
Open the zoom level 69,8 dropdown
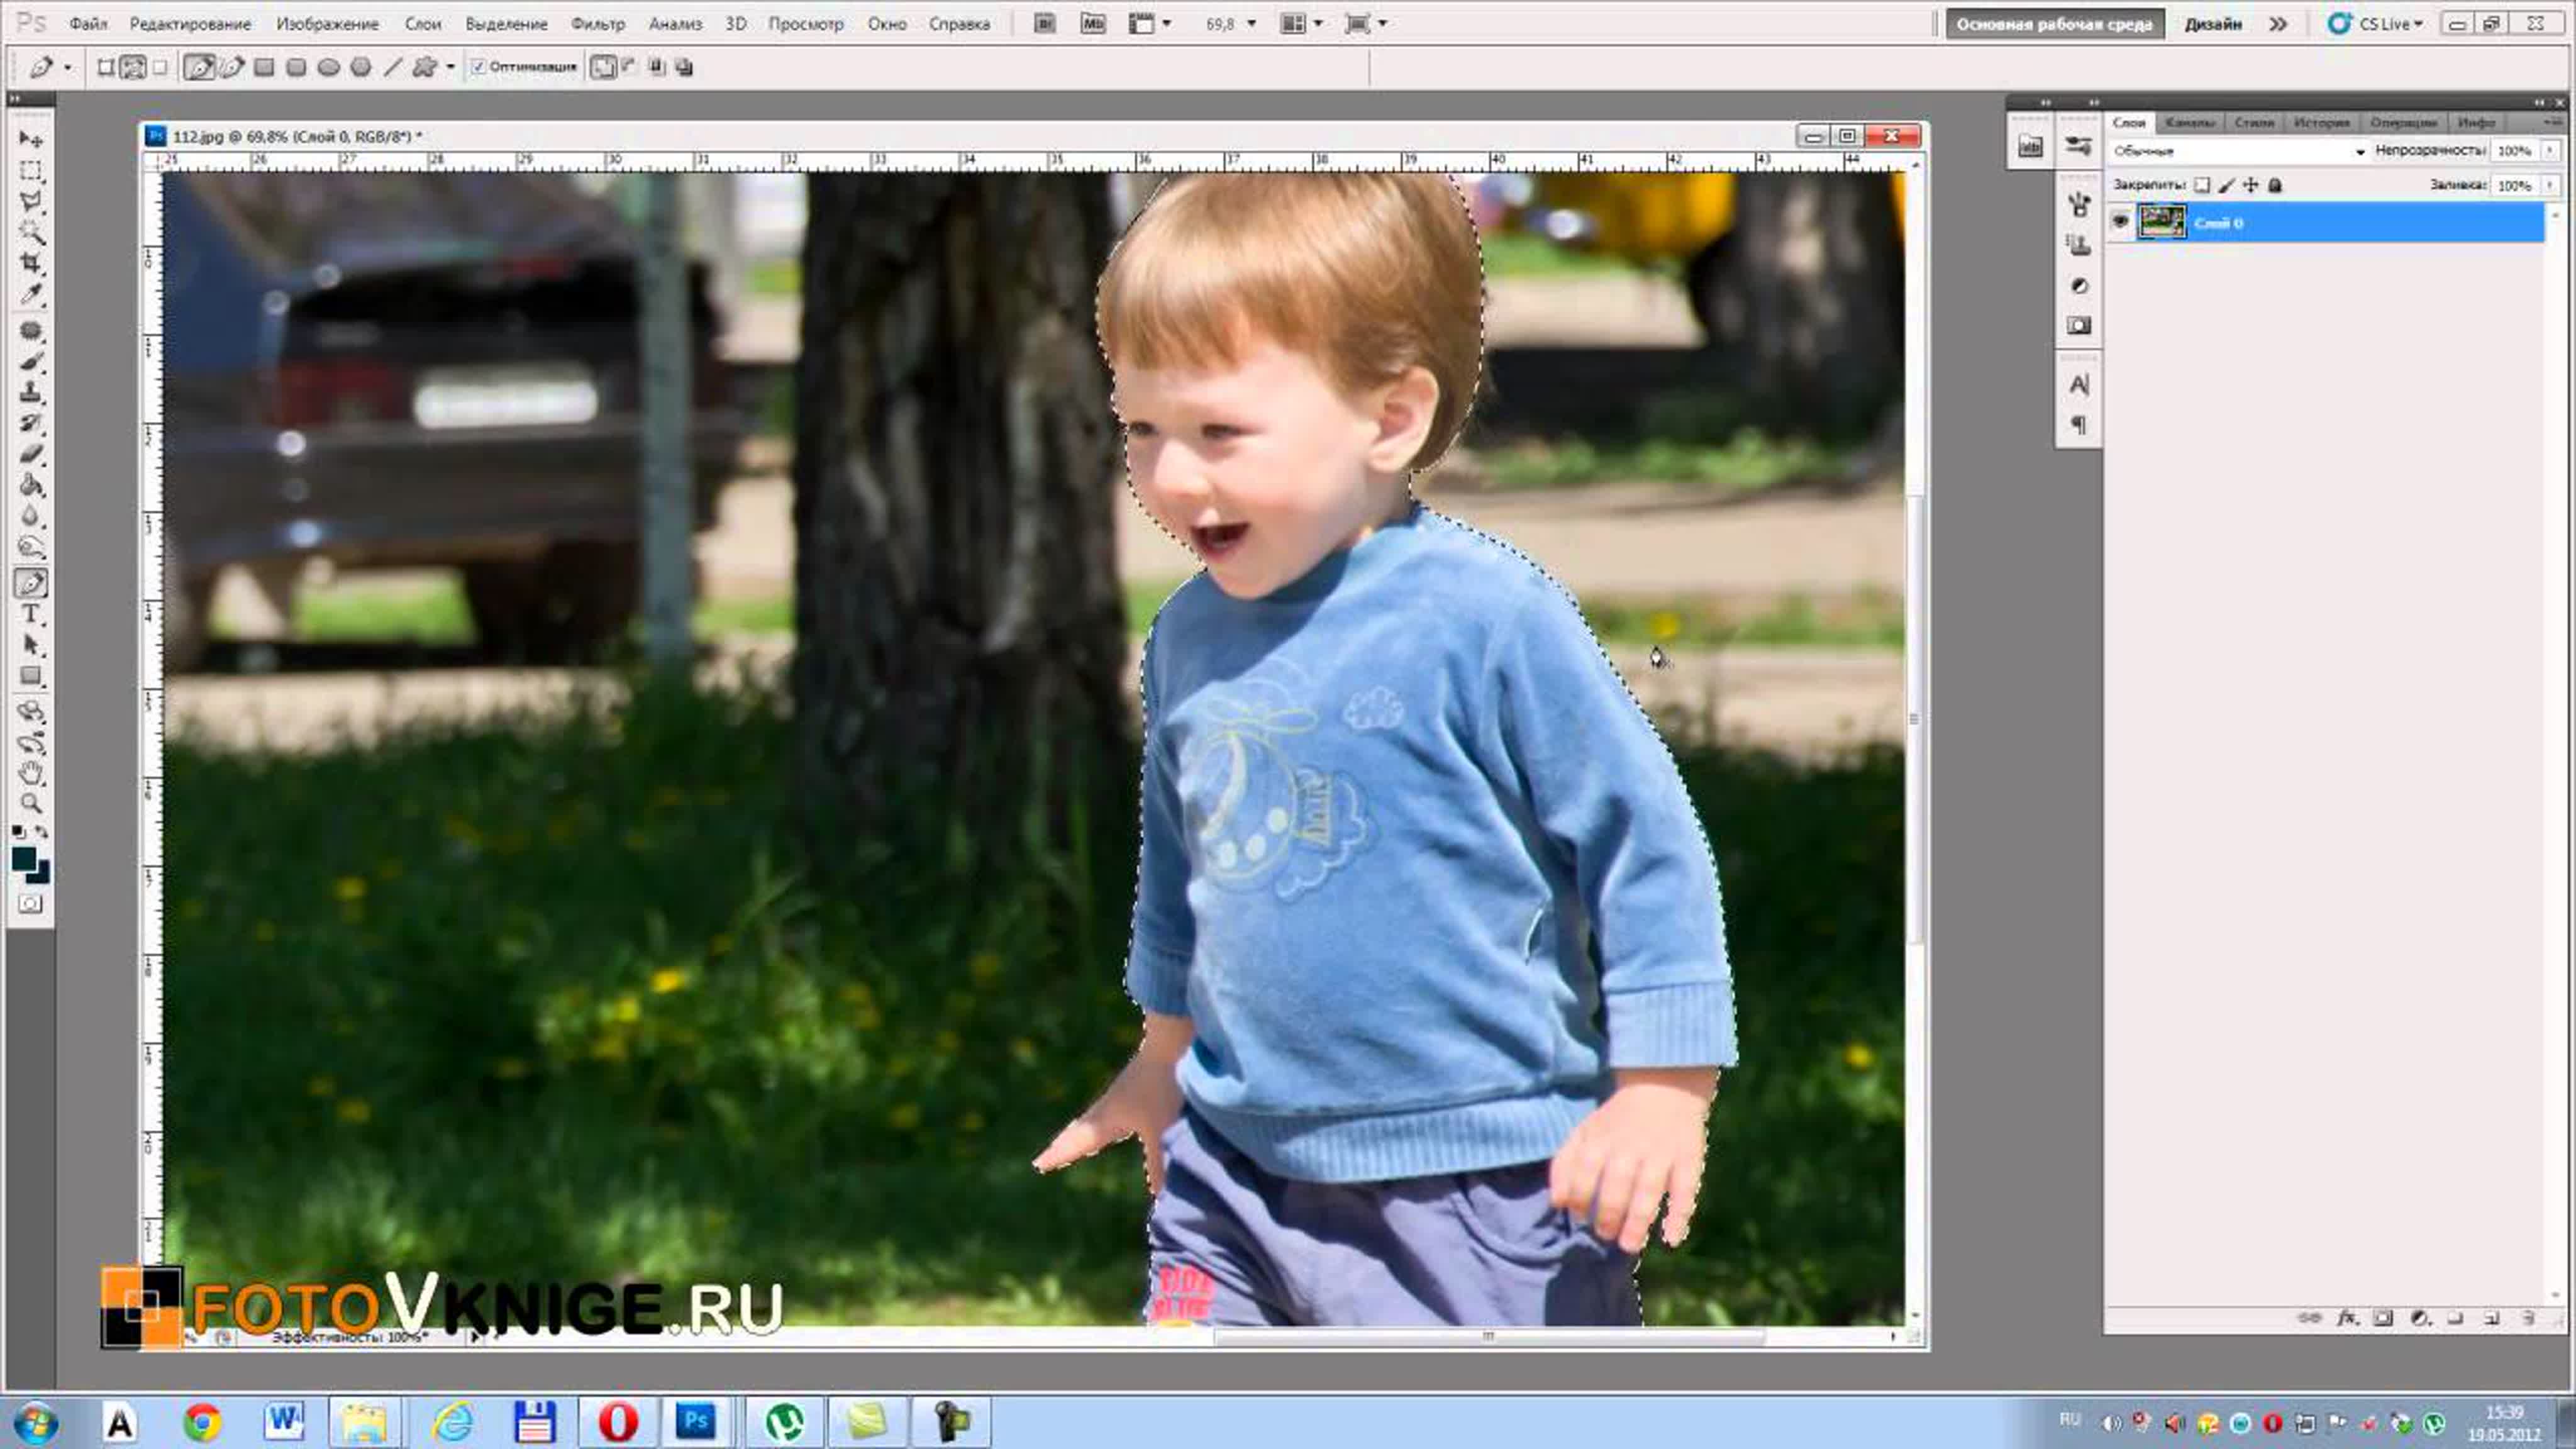1231,24
